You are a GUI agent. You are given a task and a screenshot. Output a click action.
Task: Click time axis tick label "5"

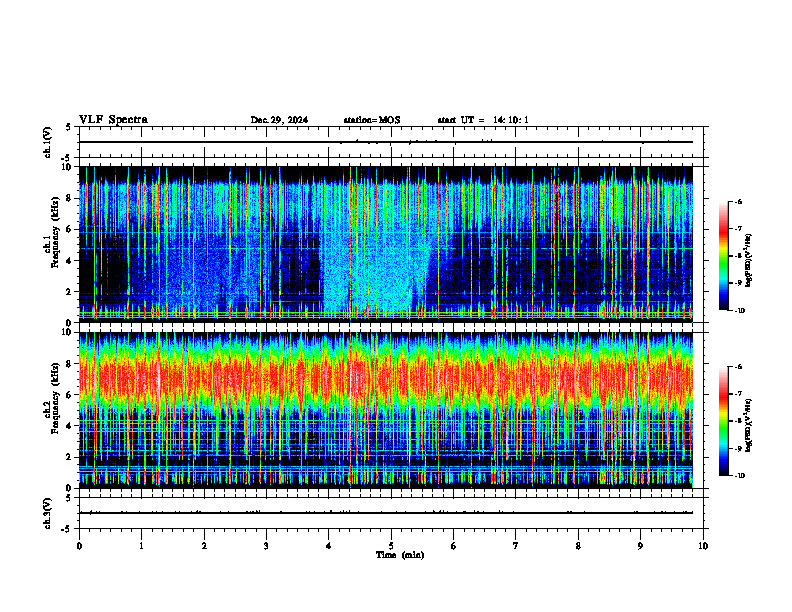391,546
